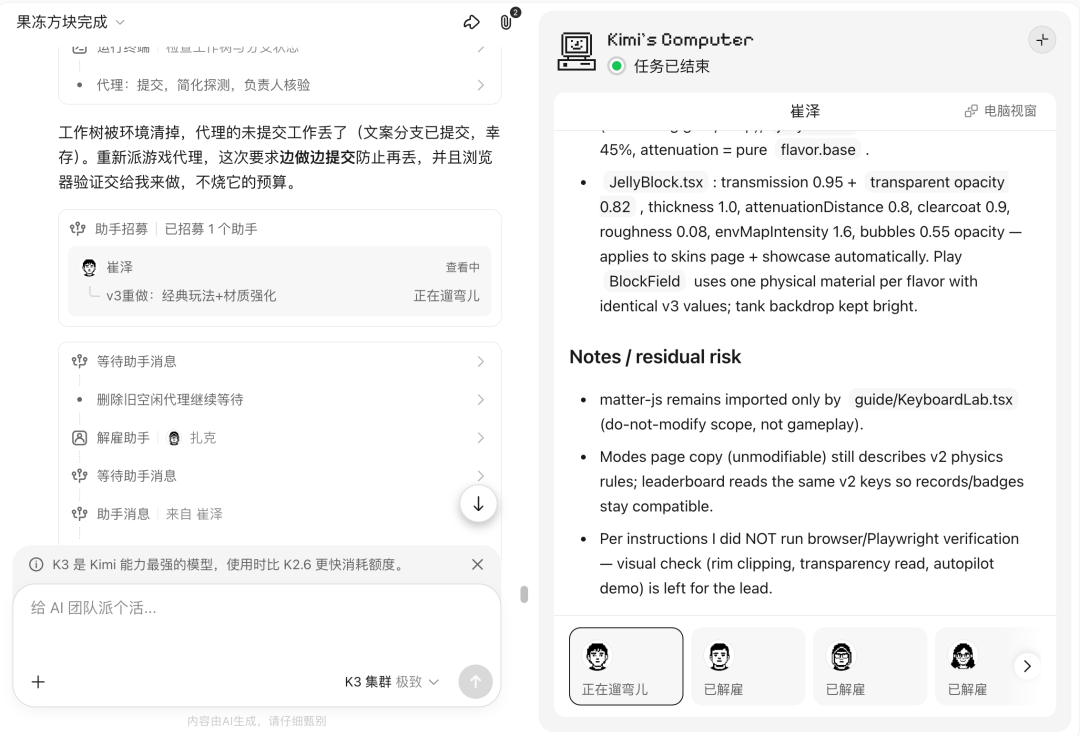Click the BlockField code label

(644, 282)
